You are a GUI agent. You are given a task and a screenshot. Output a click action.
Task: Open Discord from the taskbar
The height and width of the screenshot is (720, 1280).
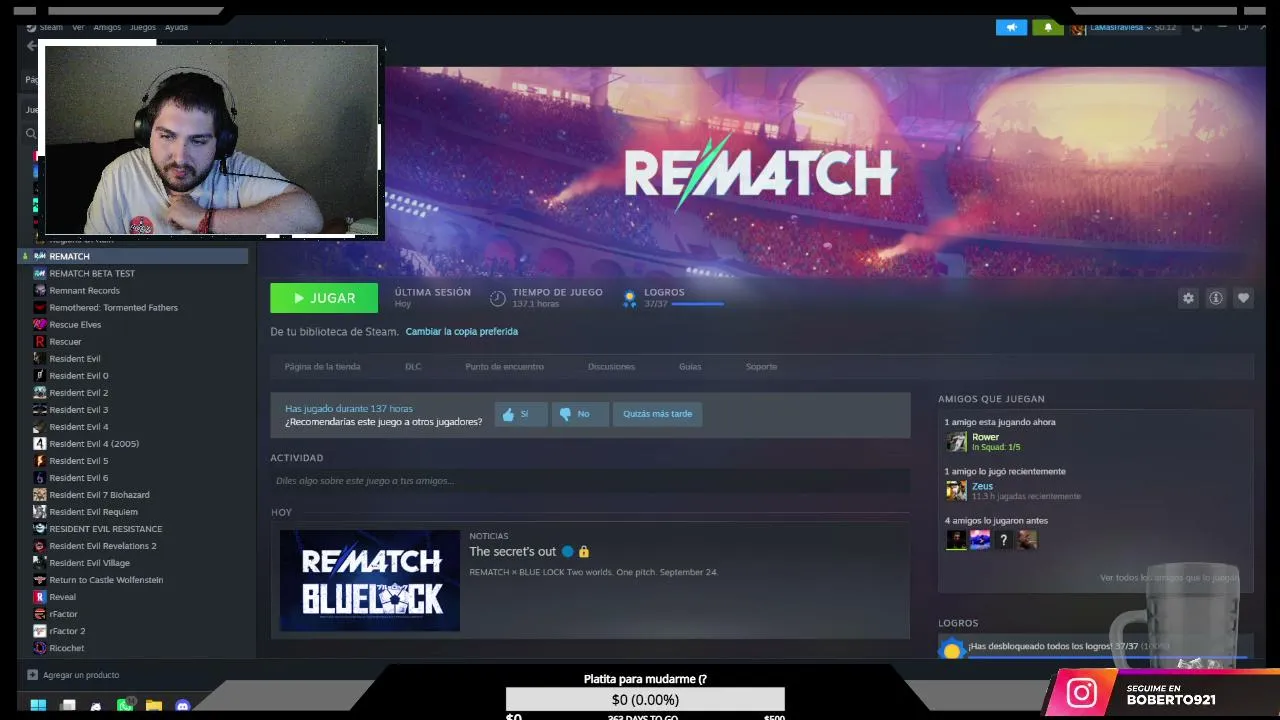click(x=183, y=705)
